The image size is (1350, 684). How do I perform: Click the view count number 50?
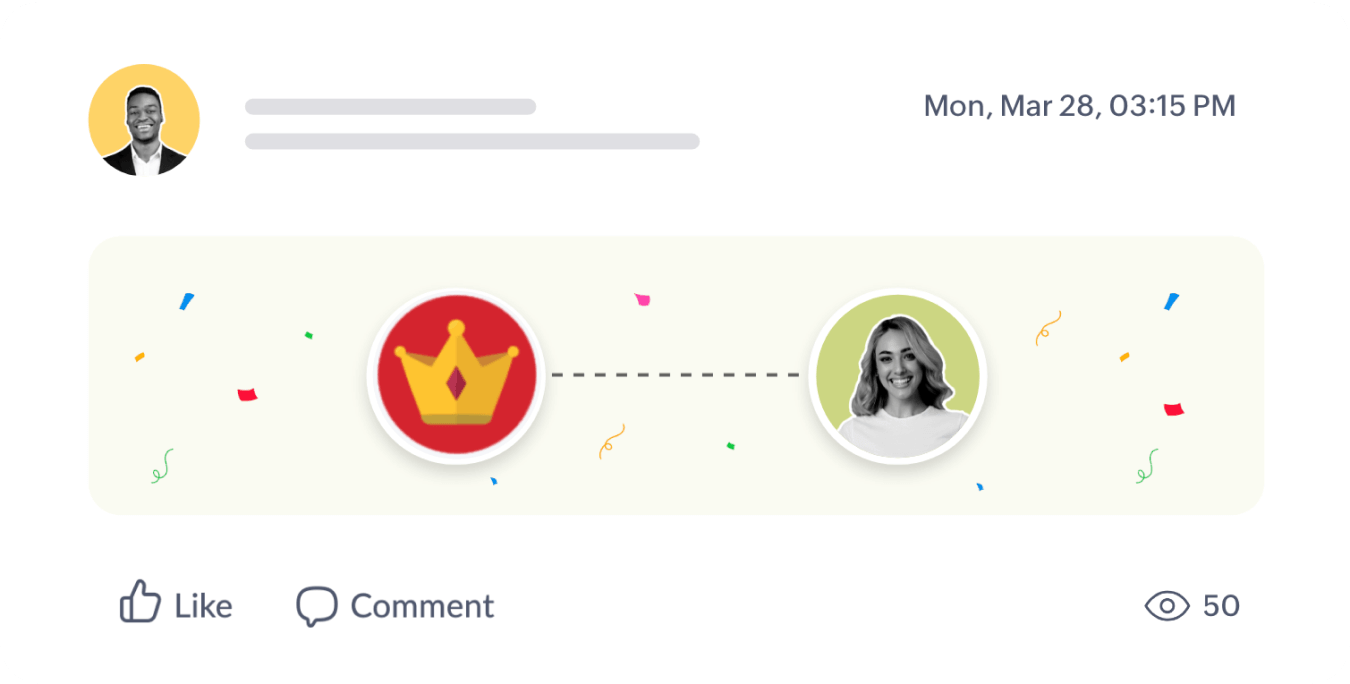(1221, 605)
